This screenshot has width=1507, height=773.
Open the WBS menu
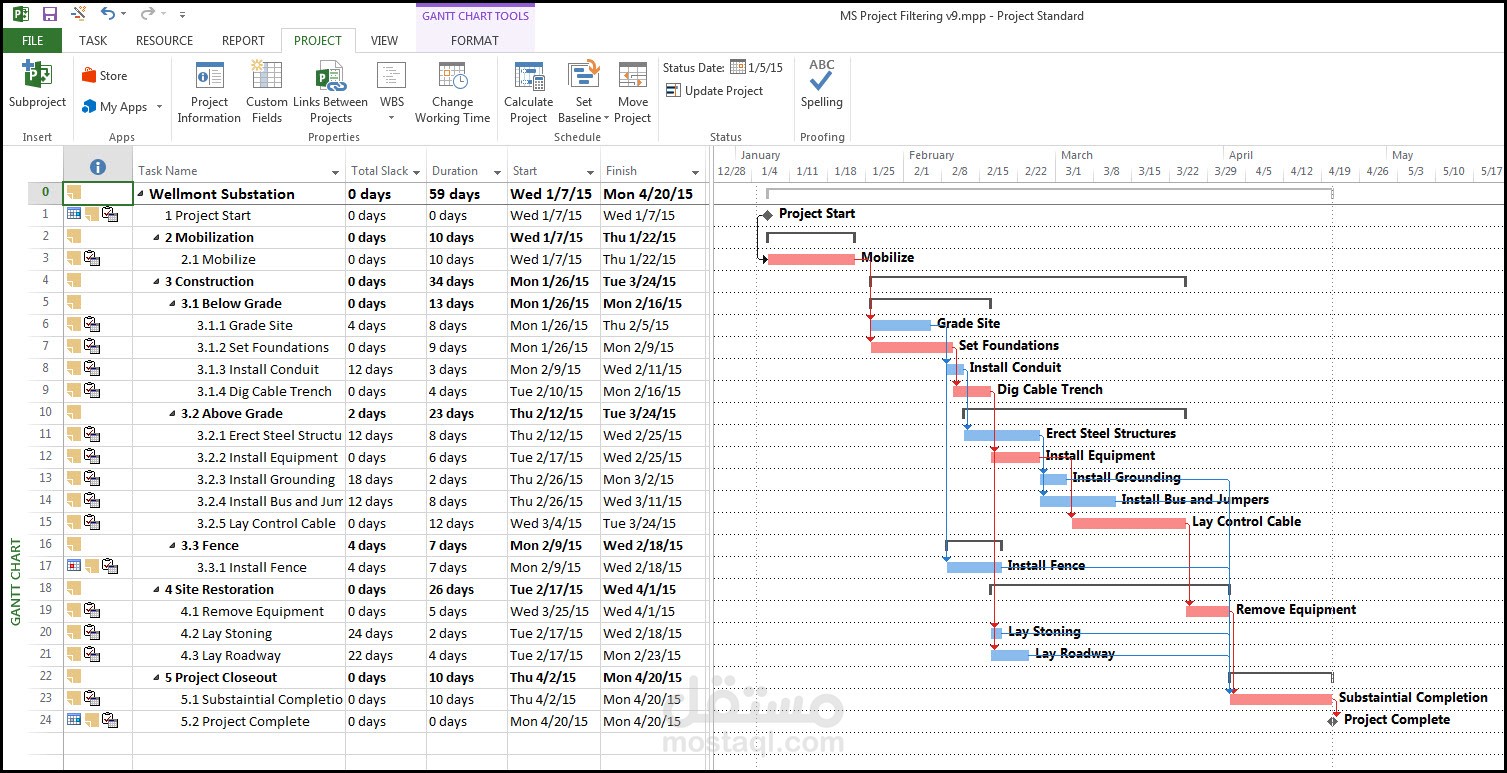click(x=391, y=91)
